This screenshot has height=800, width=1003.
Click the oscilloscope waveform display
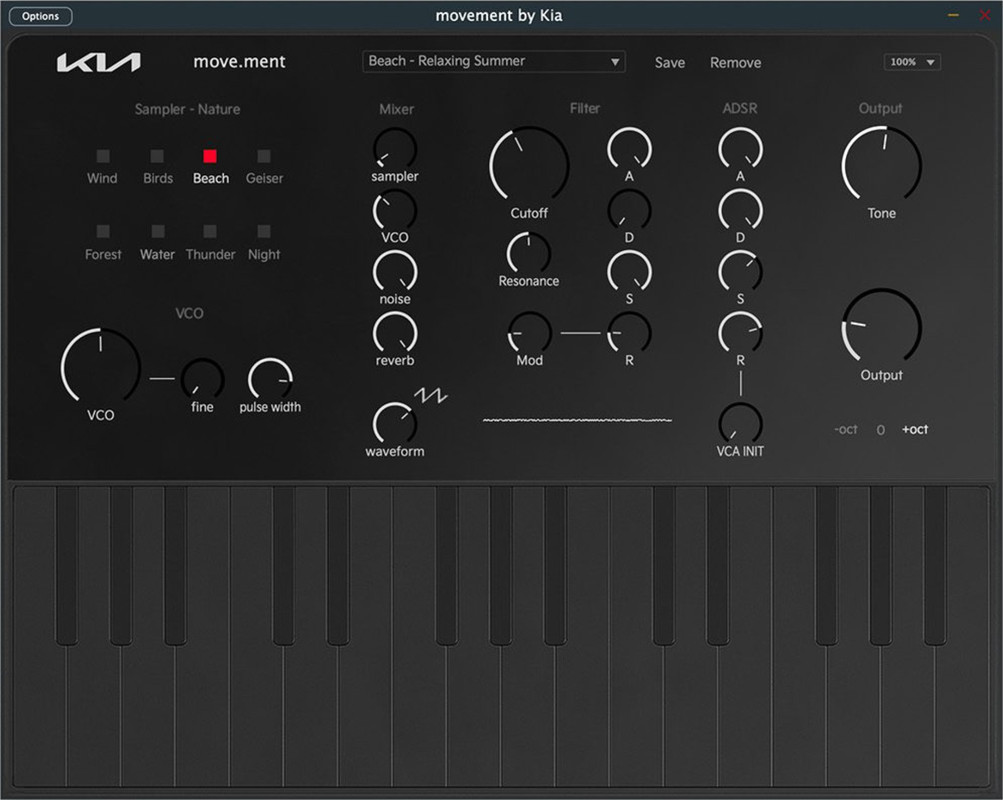(x=577, y=420)
